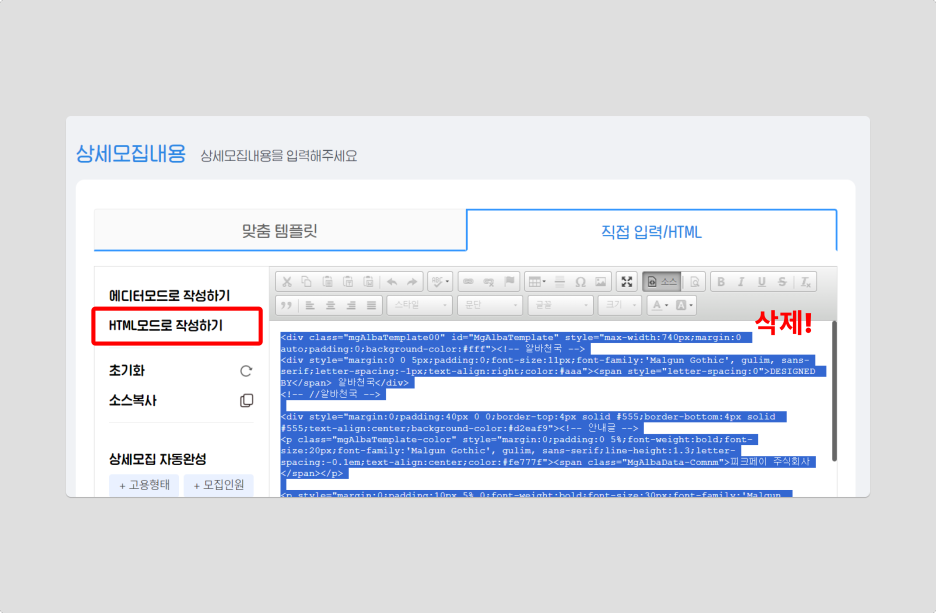The image size is (936, 613).
Task: Maximize the editor with expand icon
Action: tap(627, 282)
